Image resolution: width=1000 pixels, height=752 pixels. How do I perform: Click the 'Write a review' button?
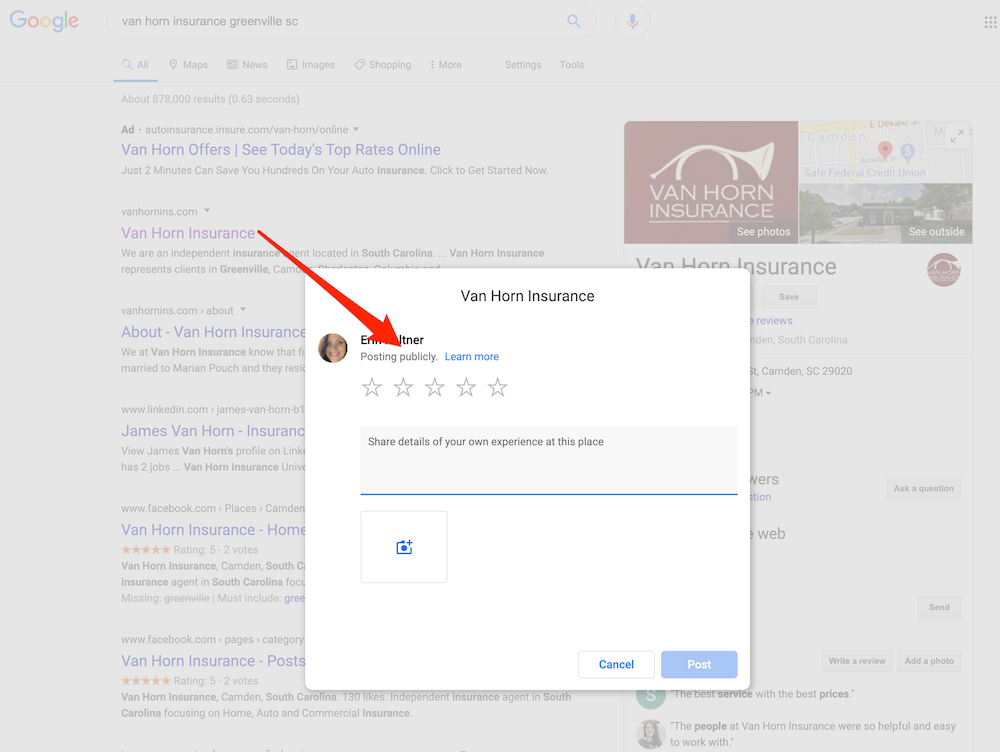pyautogui.click(x=857, y=661)
